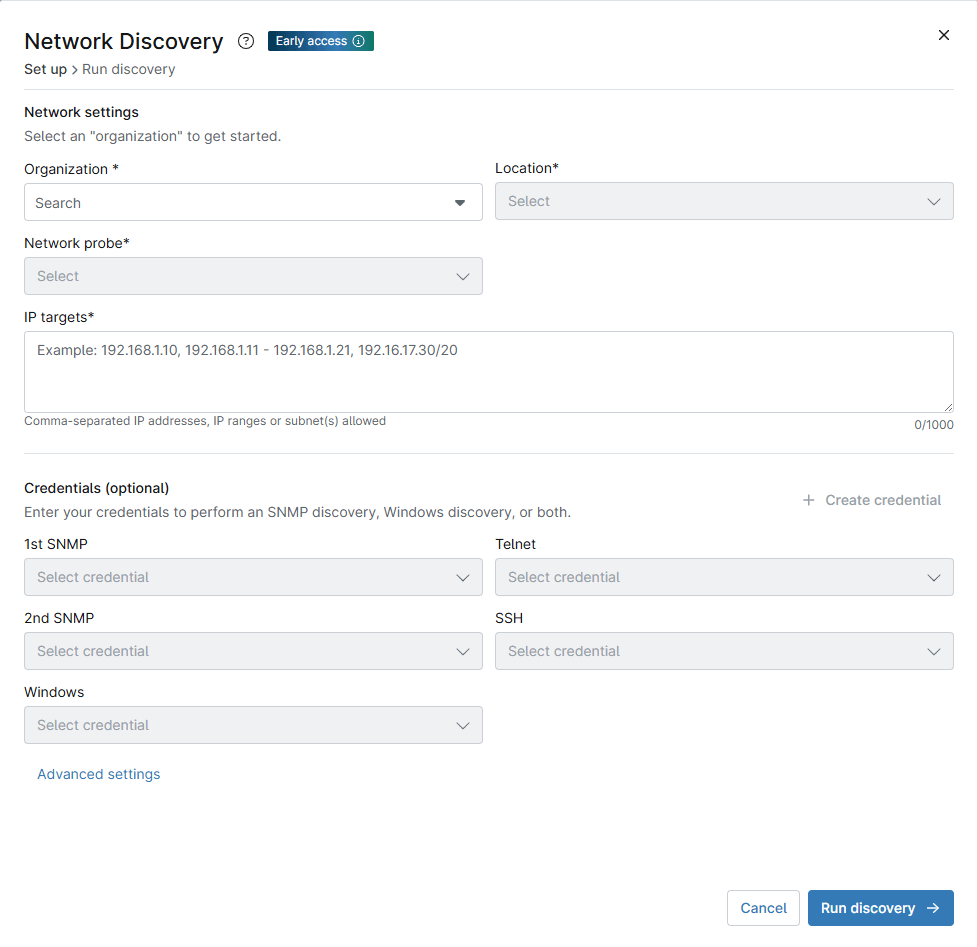Expand Advanced settings

pyautogui.click(x=98, y=774)
